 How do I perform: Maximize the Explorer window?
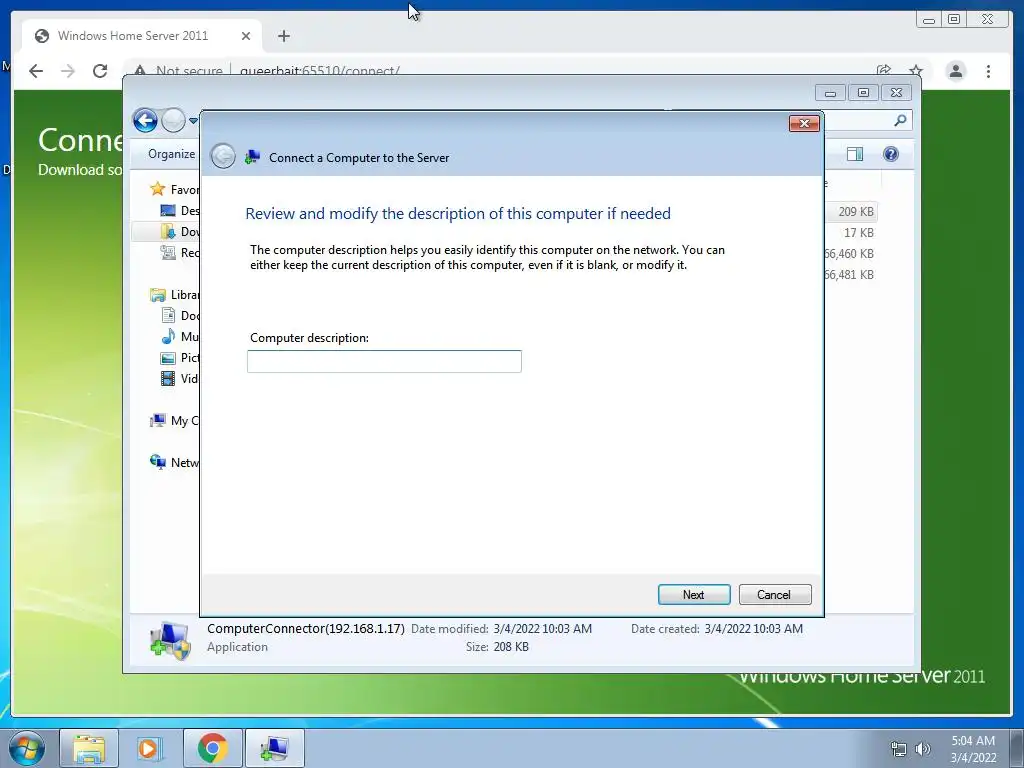pos(863,93)
